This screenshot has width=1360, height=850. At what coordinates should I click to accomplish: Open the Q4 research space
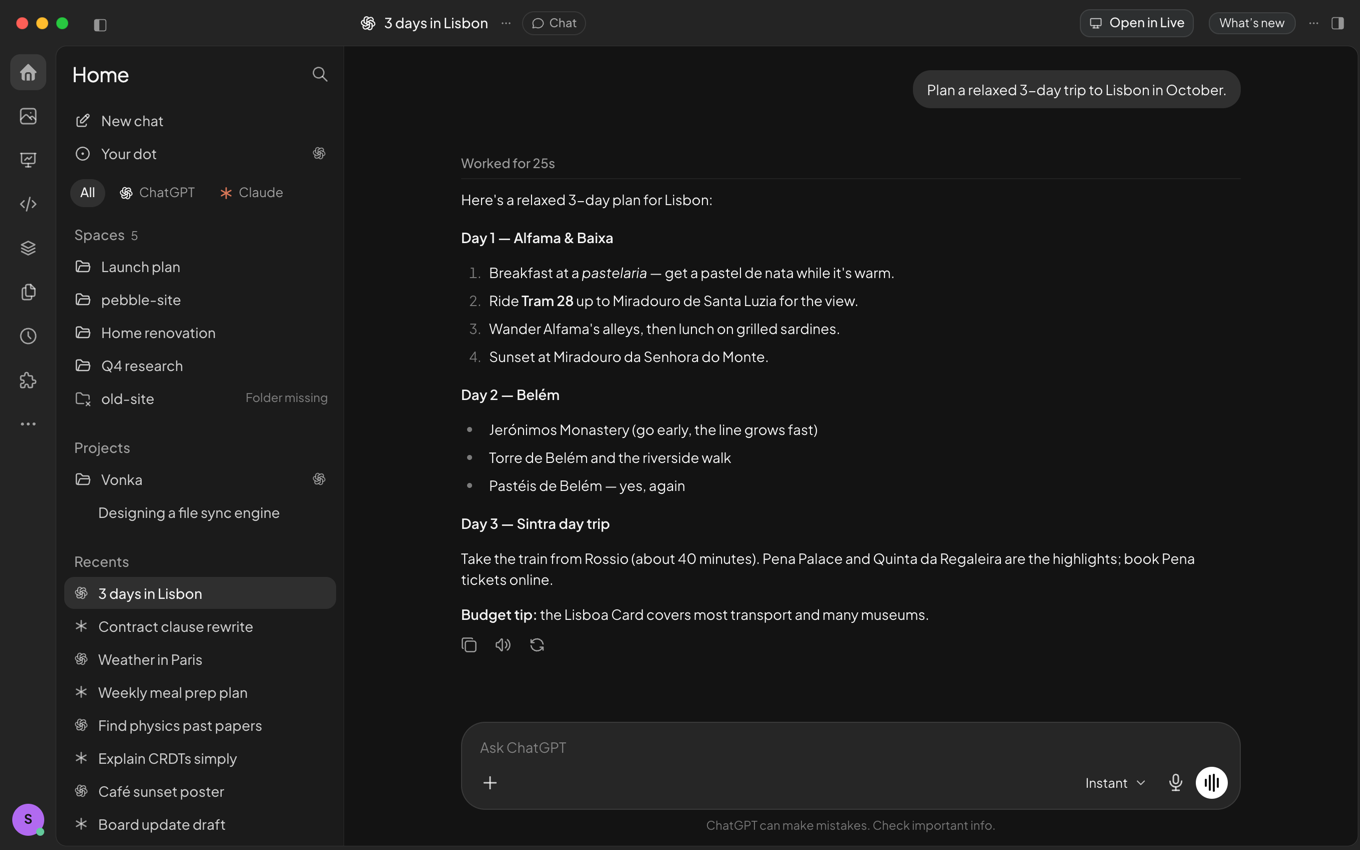[200, 366]
